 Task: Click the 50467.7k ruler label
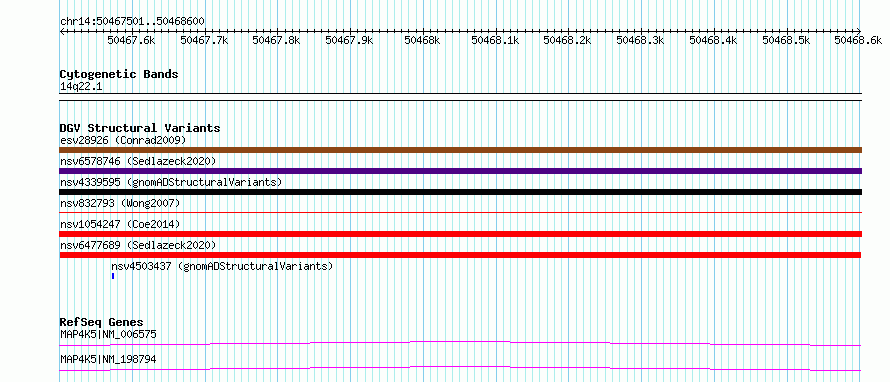pyautogui.click(x=204, y=40)
